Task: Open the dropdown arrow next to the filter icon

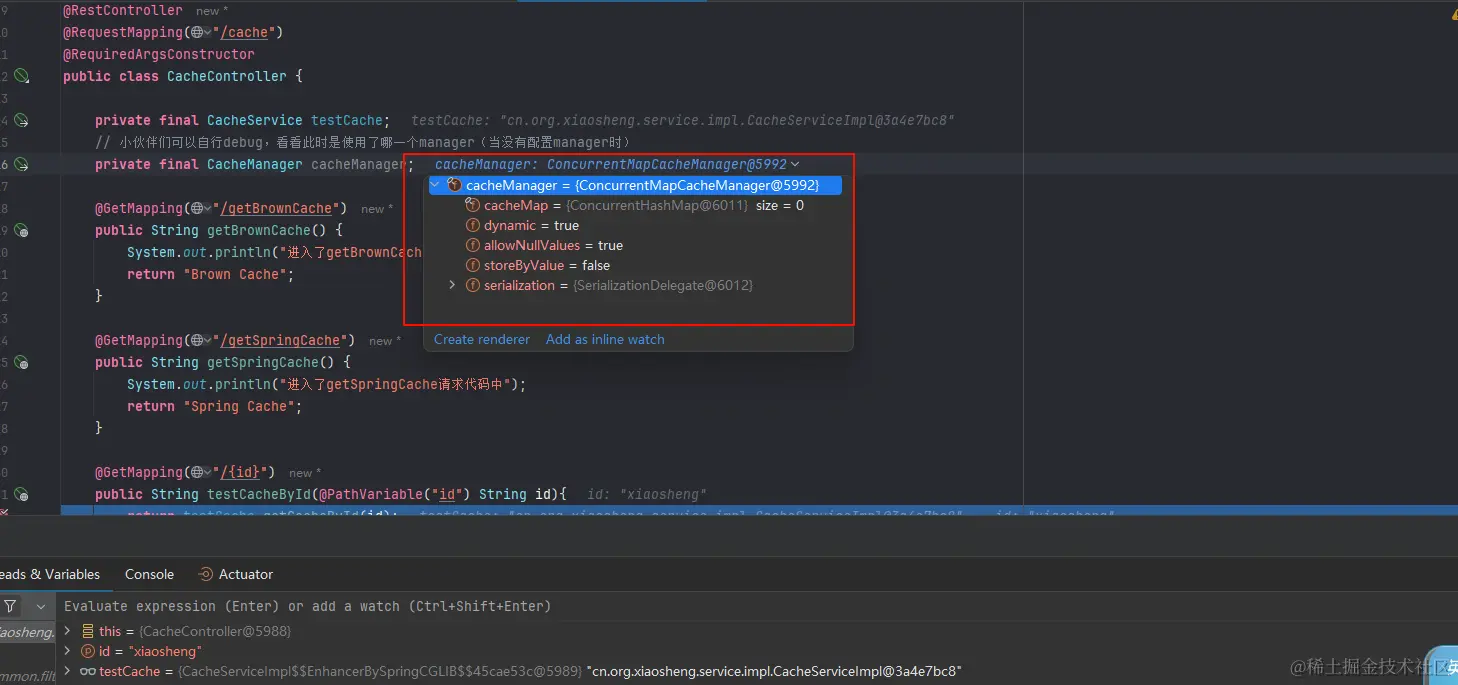Action: tap(41, 606)
